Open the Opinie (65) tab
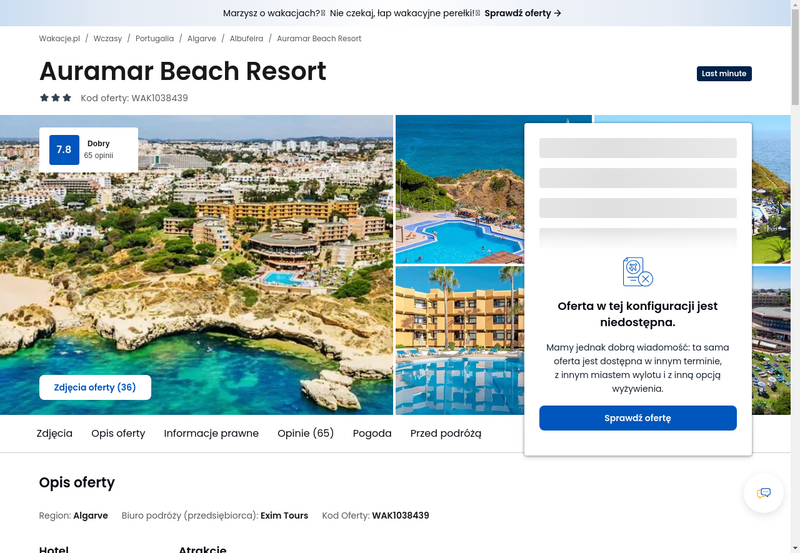The image size is (800, 553). click(306, 433)
